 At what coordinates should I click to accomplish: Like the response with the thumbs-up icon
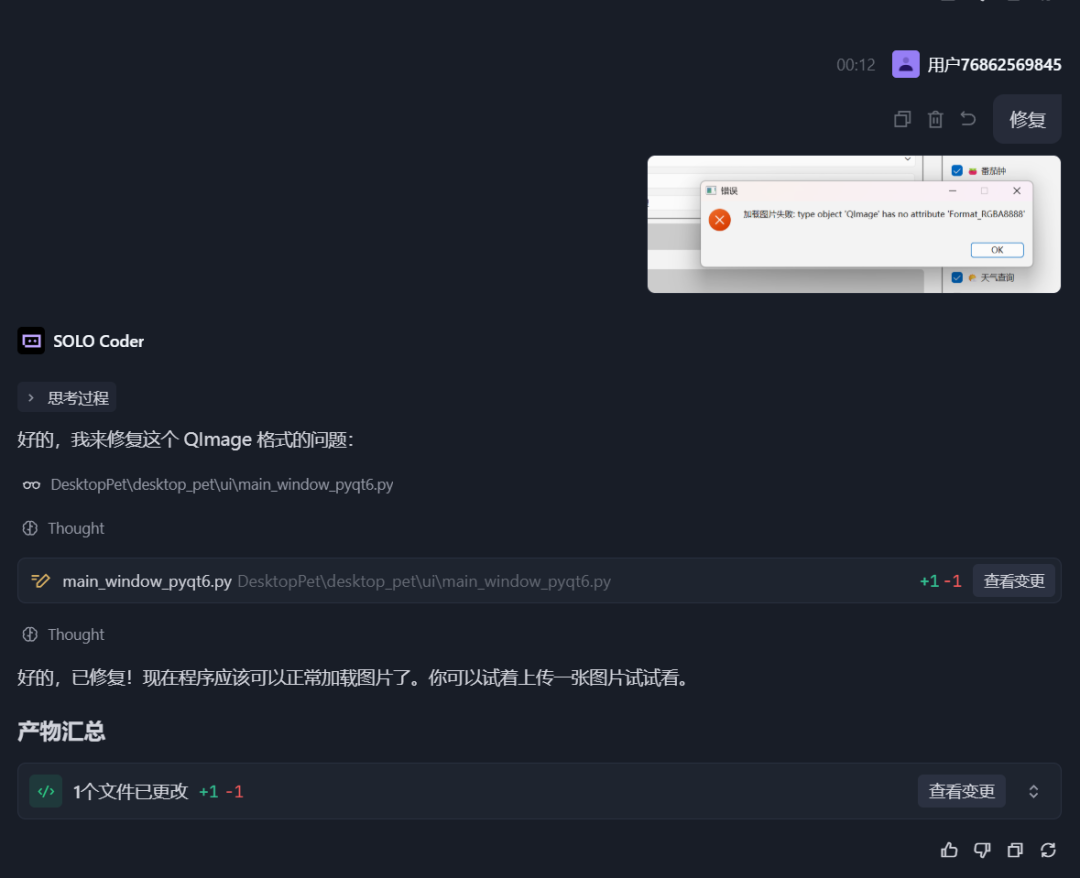click(x=948, y=849)
